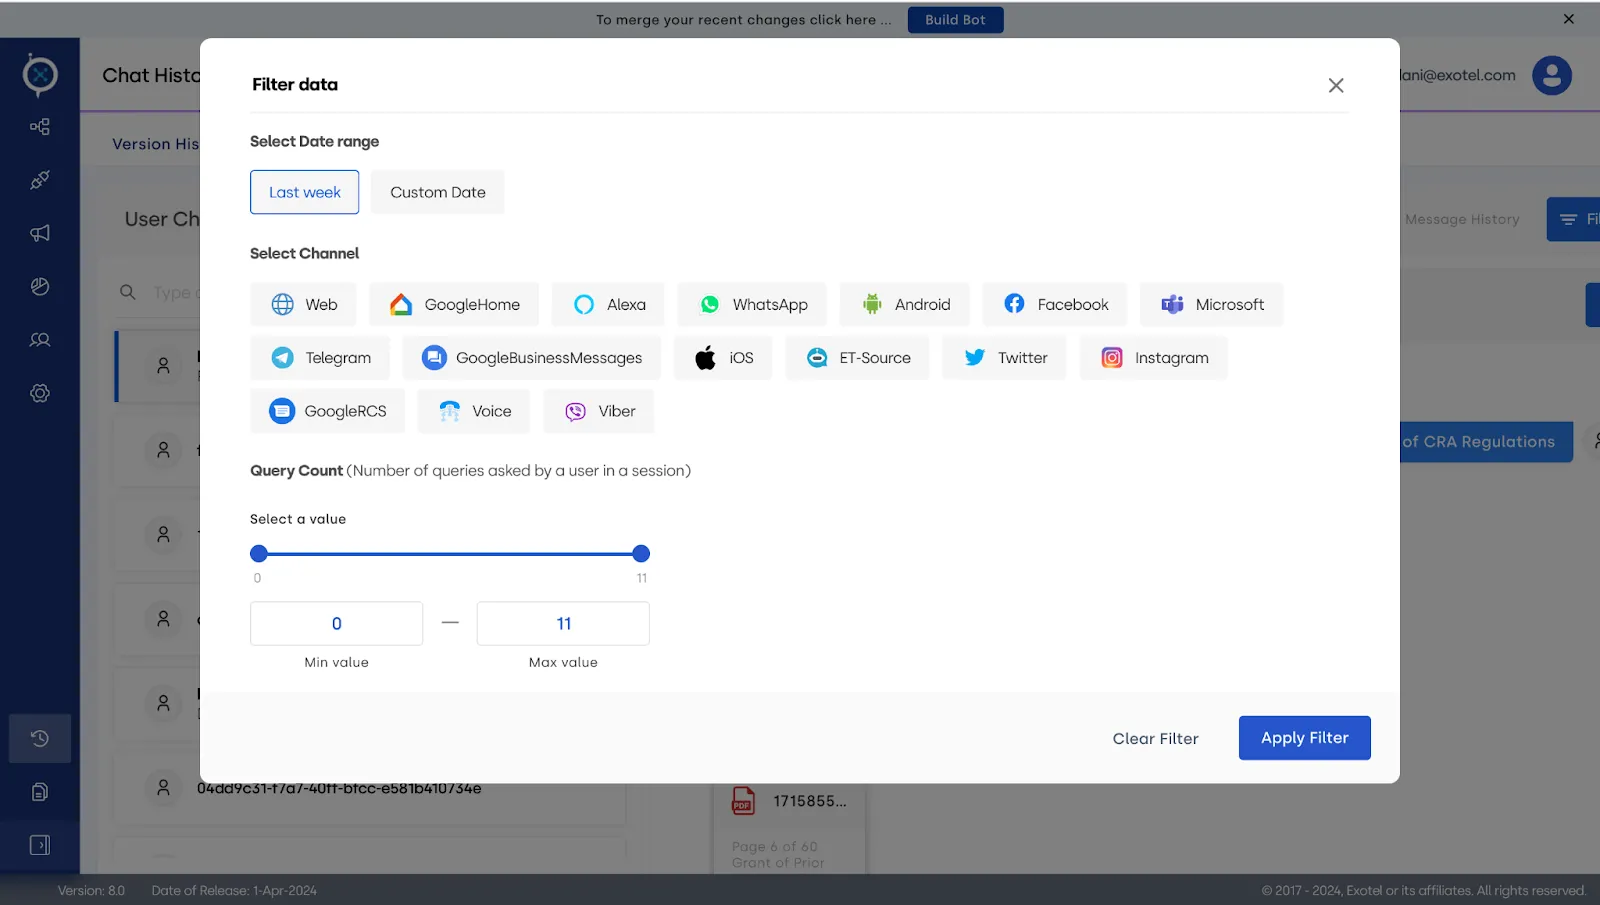Choose the Instagram channel

(x=1154, y=358)
